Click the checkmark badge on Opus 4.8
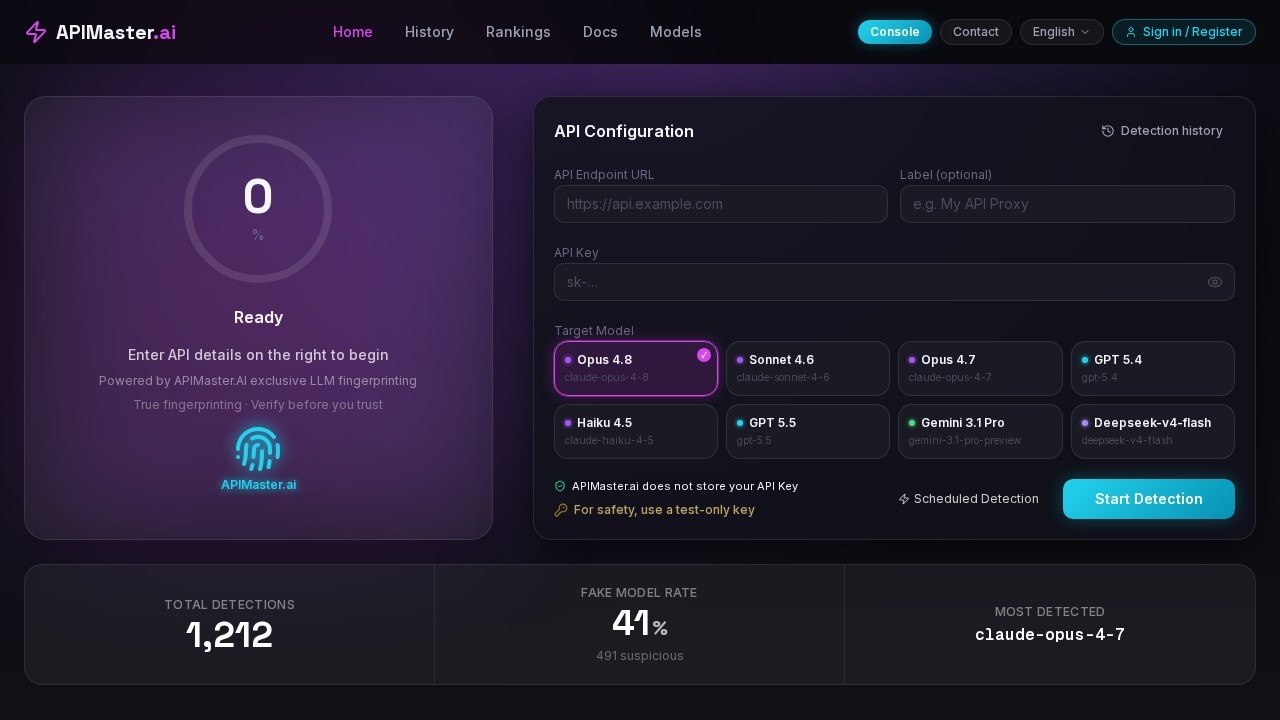The height and width of the screenshot is (720, 1280). (x=704, y=355)
